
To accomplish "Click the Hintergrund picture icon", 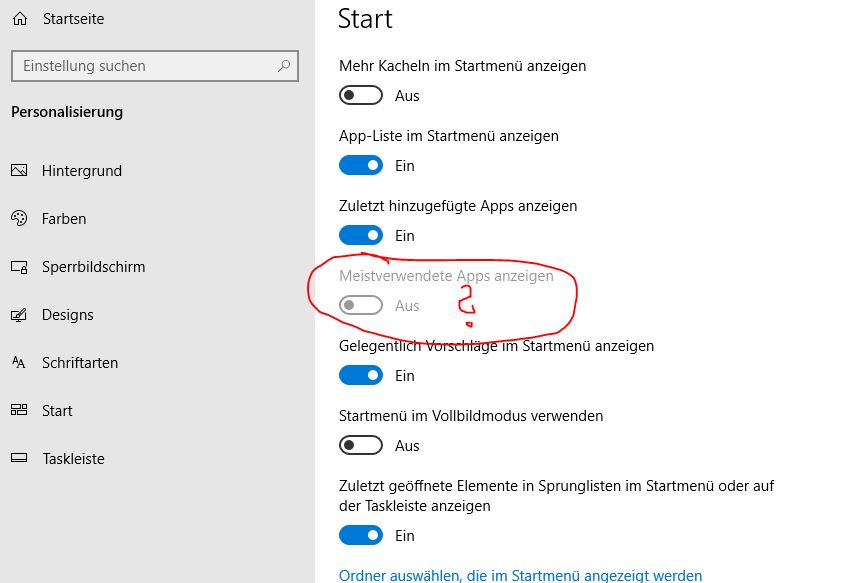I will 19,171.
